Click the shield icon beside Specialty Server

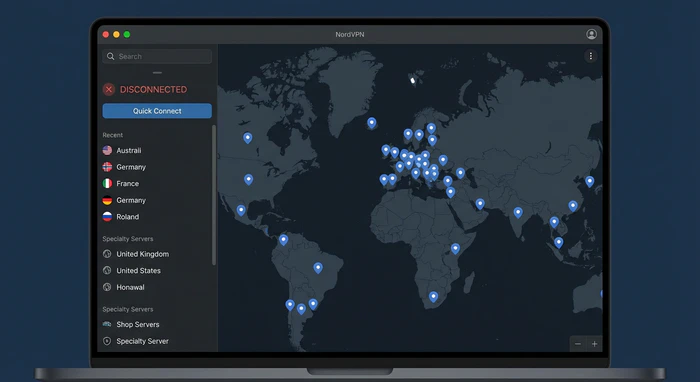[107, 341]
